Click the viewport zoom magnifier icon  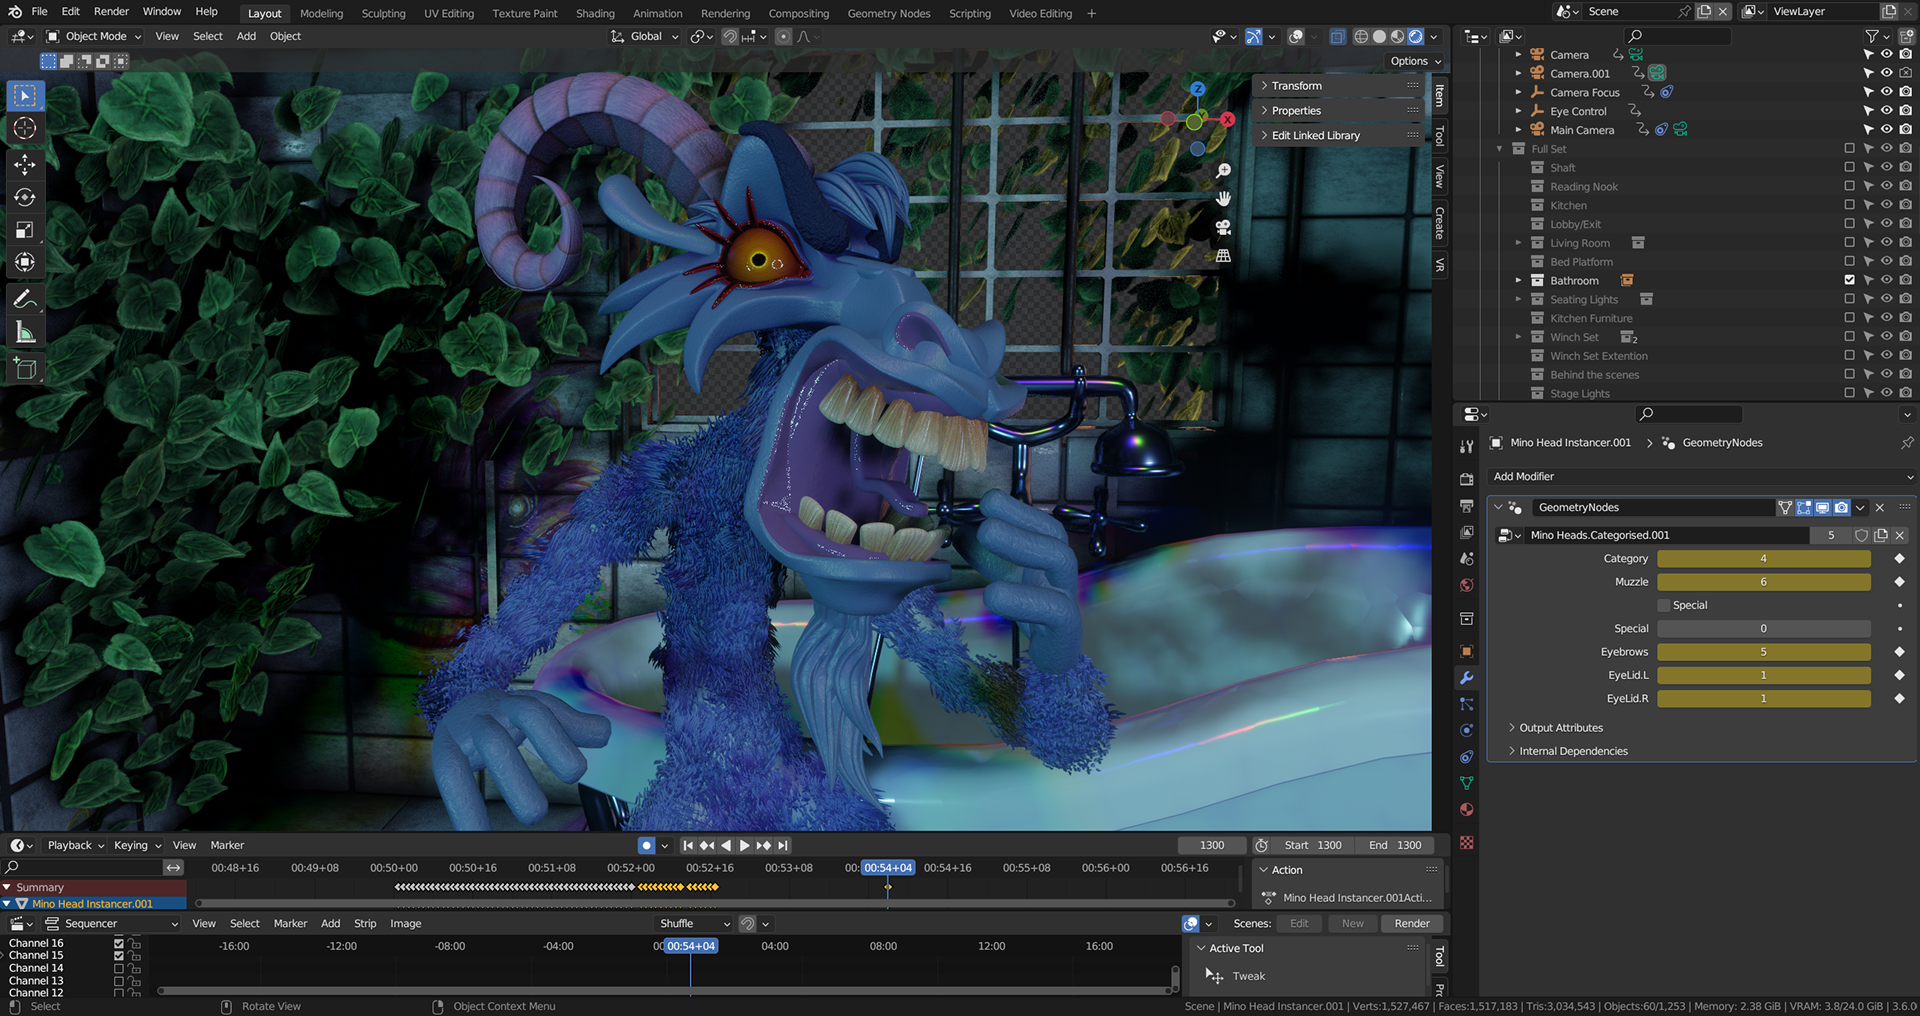click(x=1223, y=171)
